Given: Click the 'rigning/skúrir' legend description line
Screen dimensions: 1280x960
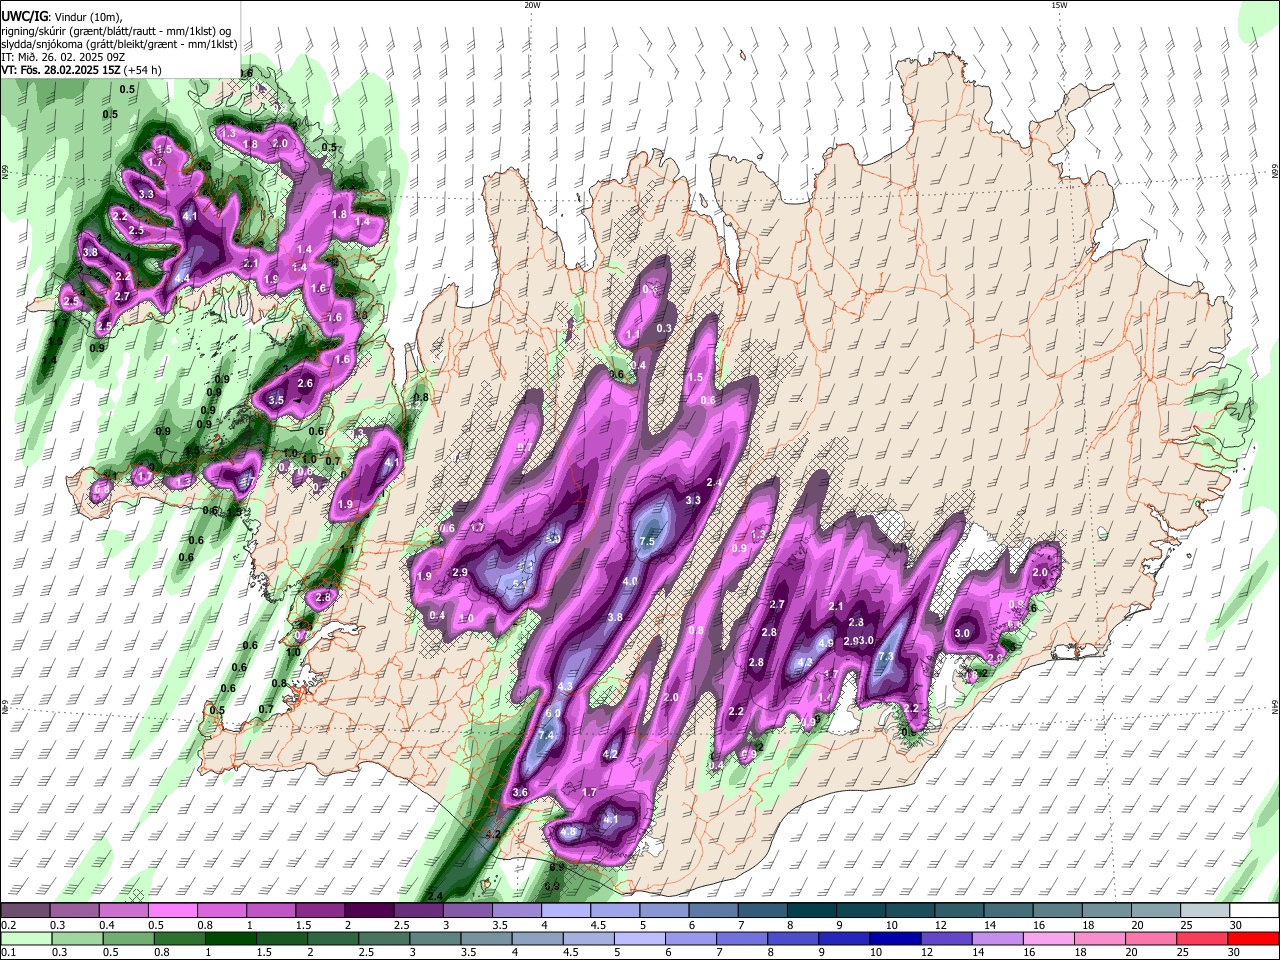Looking at the screenshot, I should [116, 31].
